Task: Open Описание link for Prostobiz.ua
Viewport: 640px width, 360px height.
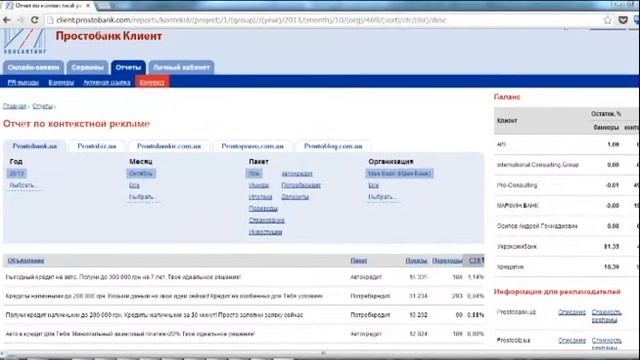Action: [x=572, y=340]
